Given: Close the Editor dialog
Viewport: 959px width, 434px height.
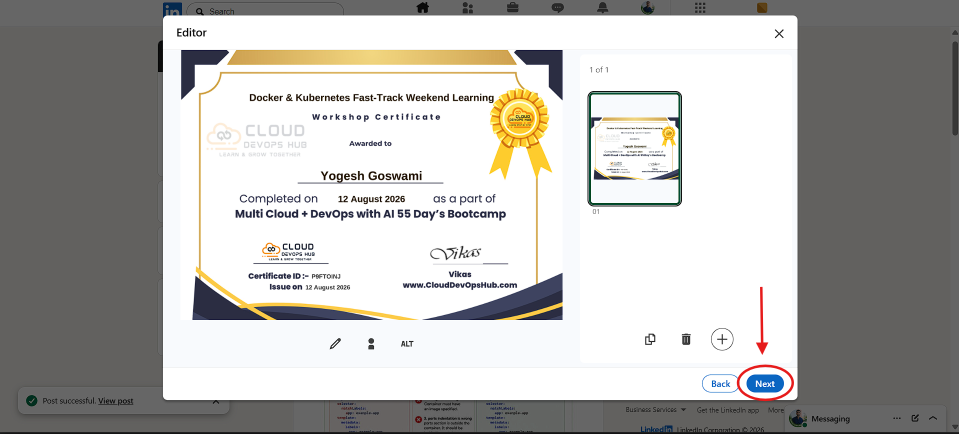Looking at the screenshot, I should click(x=779, y=34).
